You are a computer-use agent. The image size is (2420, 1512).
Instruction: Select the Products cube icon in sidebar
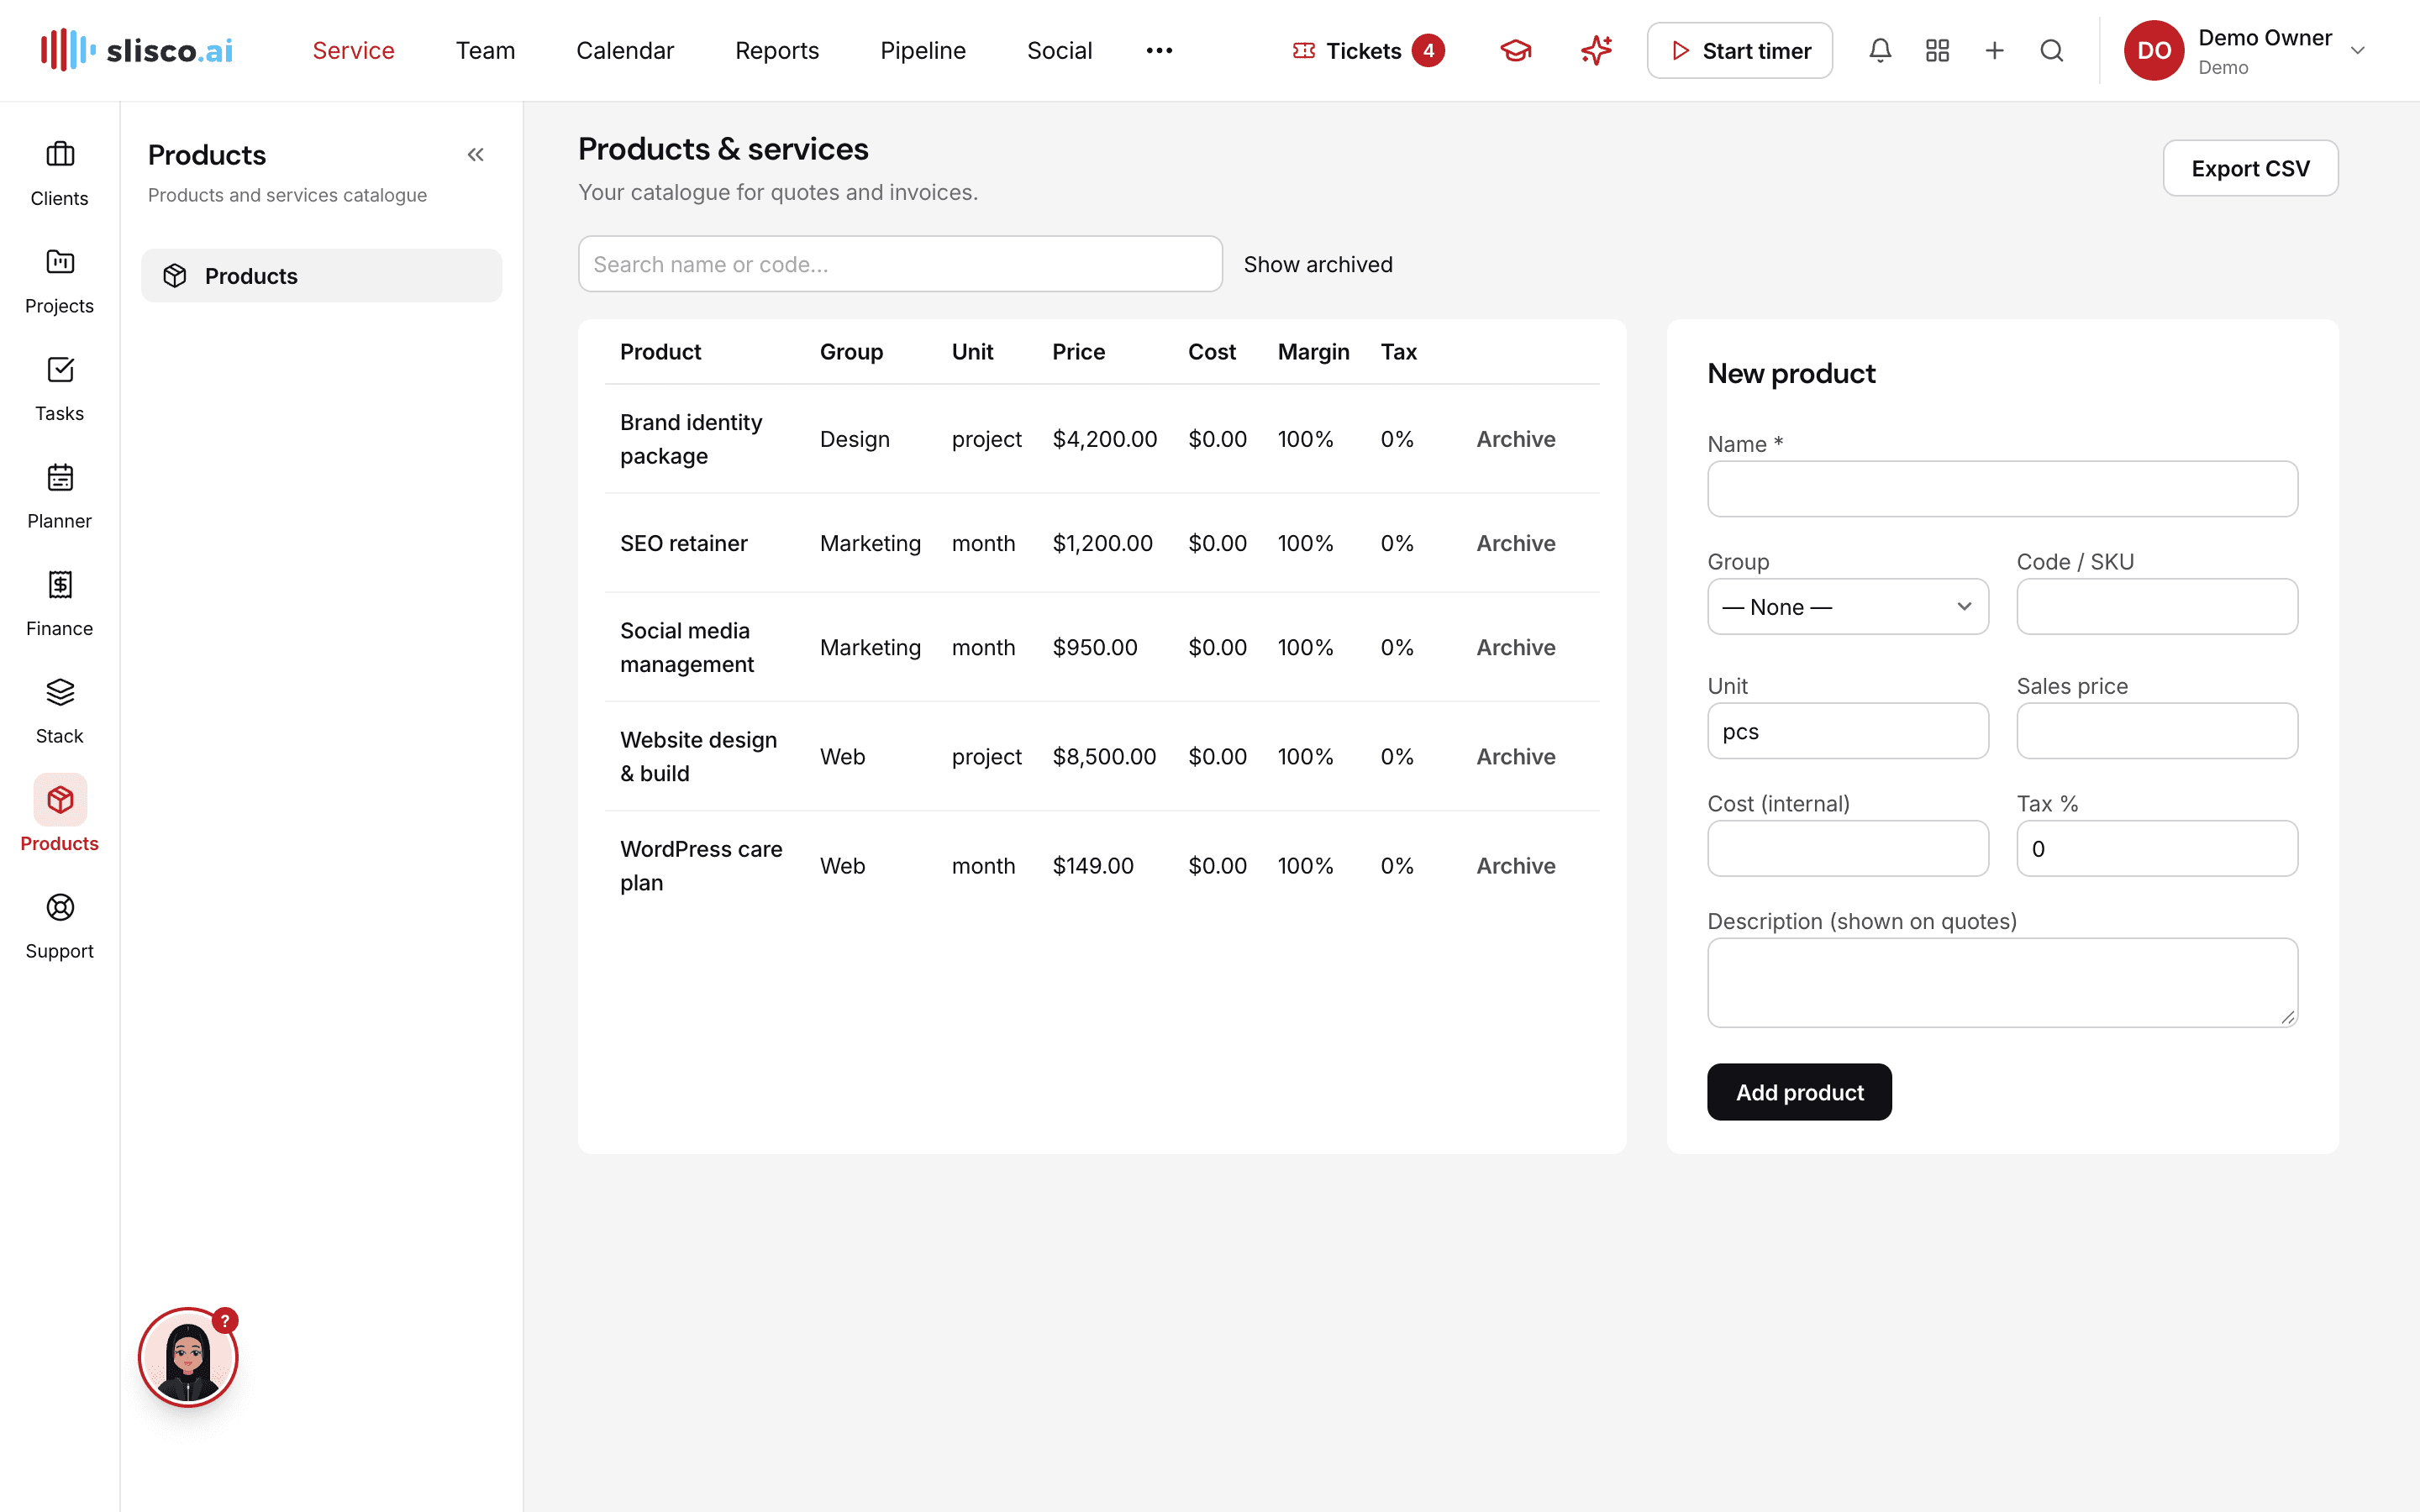click(x=60, y=800)
